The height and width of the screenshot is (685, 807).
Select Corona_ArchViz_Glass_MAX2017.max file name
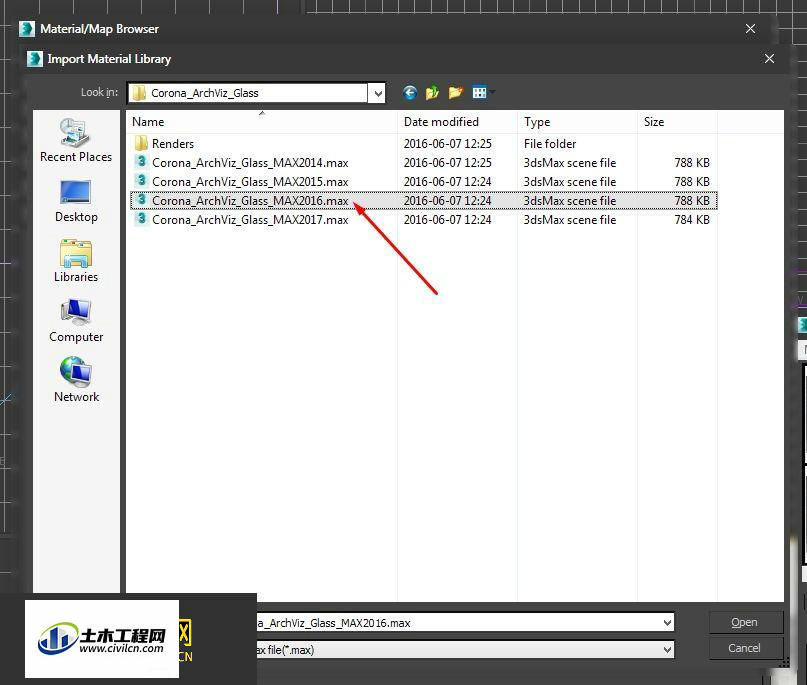pos(250,220)
